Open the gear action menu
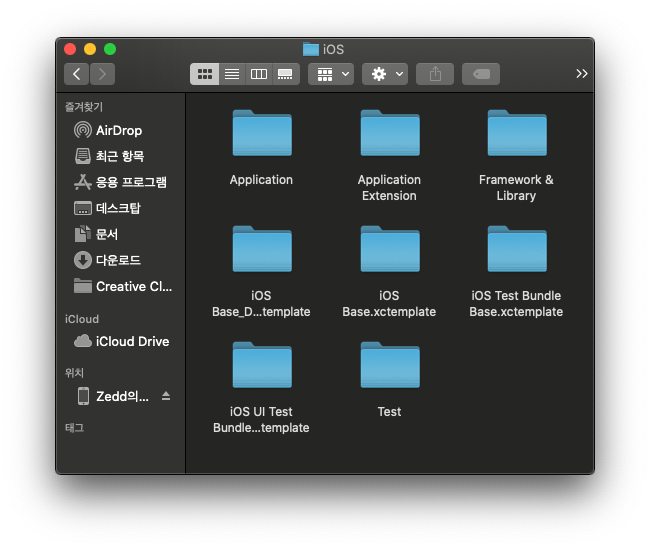This screenshot has width=650, height=548. (385, 74)
